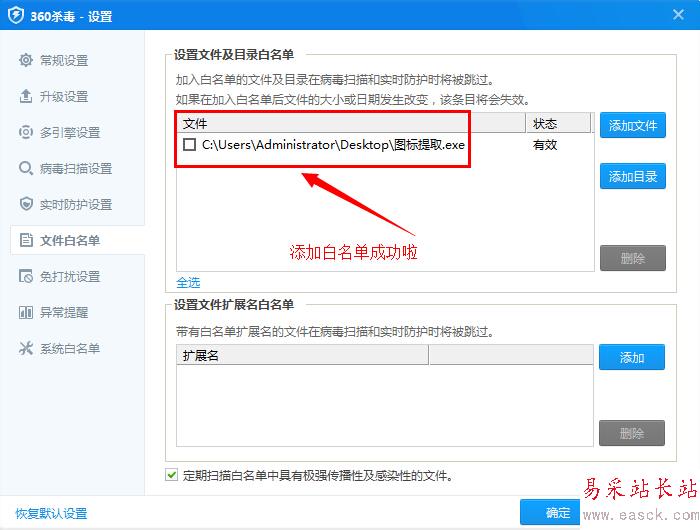This screenshot has height=530, width=700.
Task: Select the C:\Users\Administrator\Desktop\图标提取.exe path
Action: point(333,145)
